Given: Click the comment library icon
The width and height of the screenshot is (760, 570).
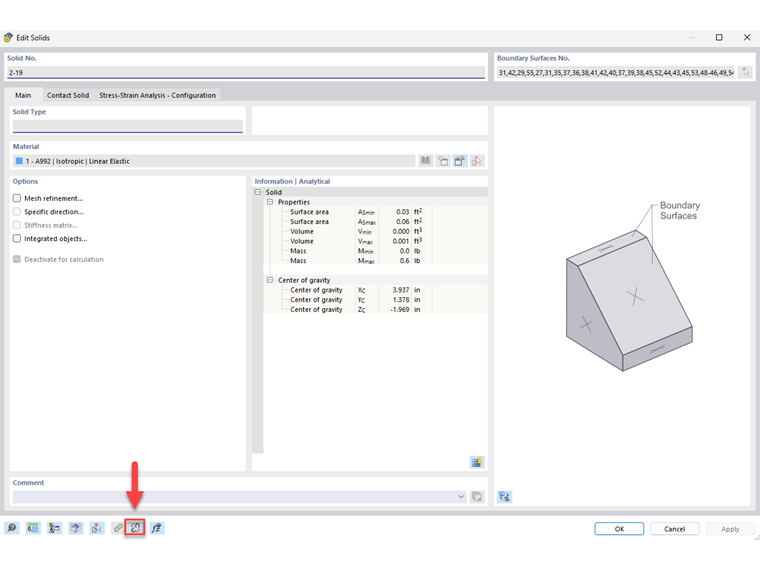Looking at the screenshot, I should tap(477, 496).
